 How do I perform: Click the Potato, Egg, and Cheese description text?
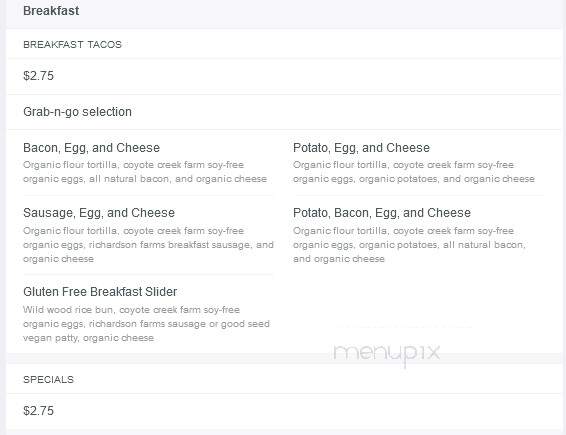[414, 172]
